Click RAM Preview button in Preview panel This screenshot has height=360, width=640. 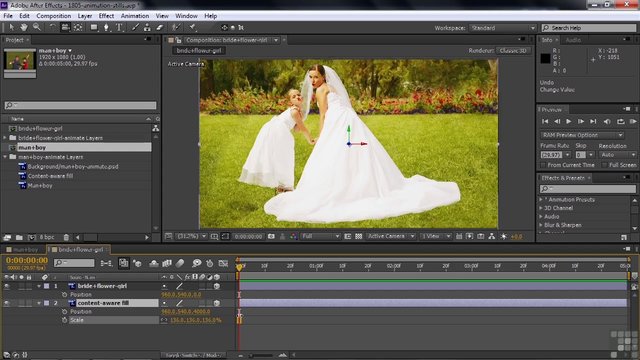click(x=633, y=121)
